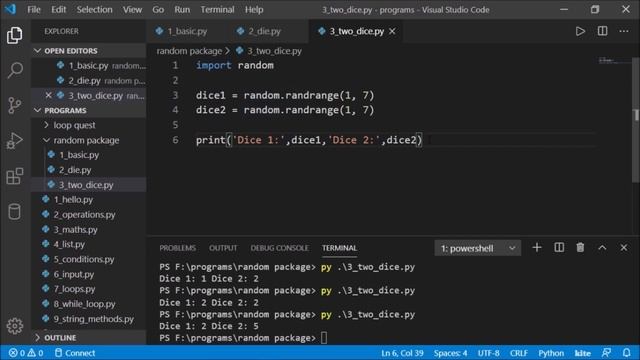The image size is (640, 360).
Task: Open the Selection menu
Action: click(94, 9)
